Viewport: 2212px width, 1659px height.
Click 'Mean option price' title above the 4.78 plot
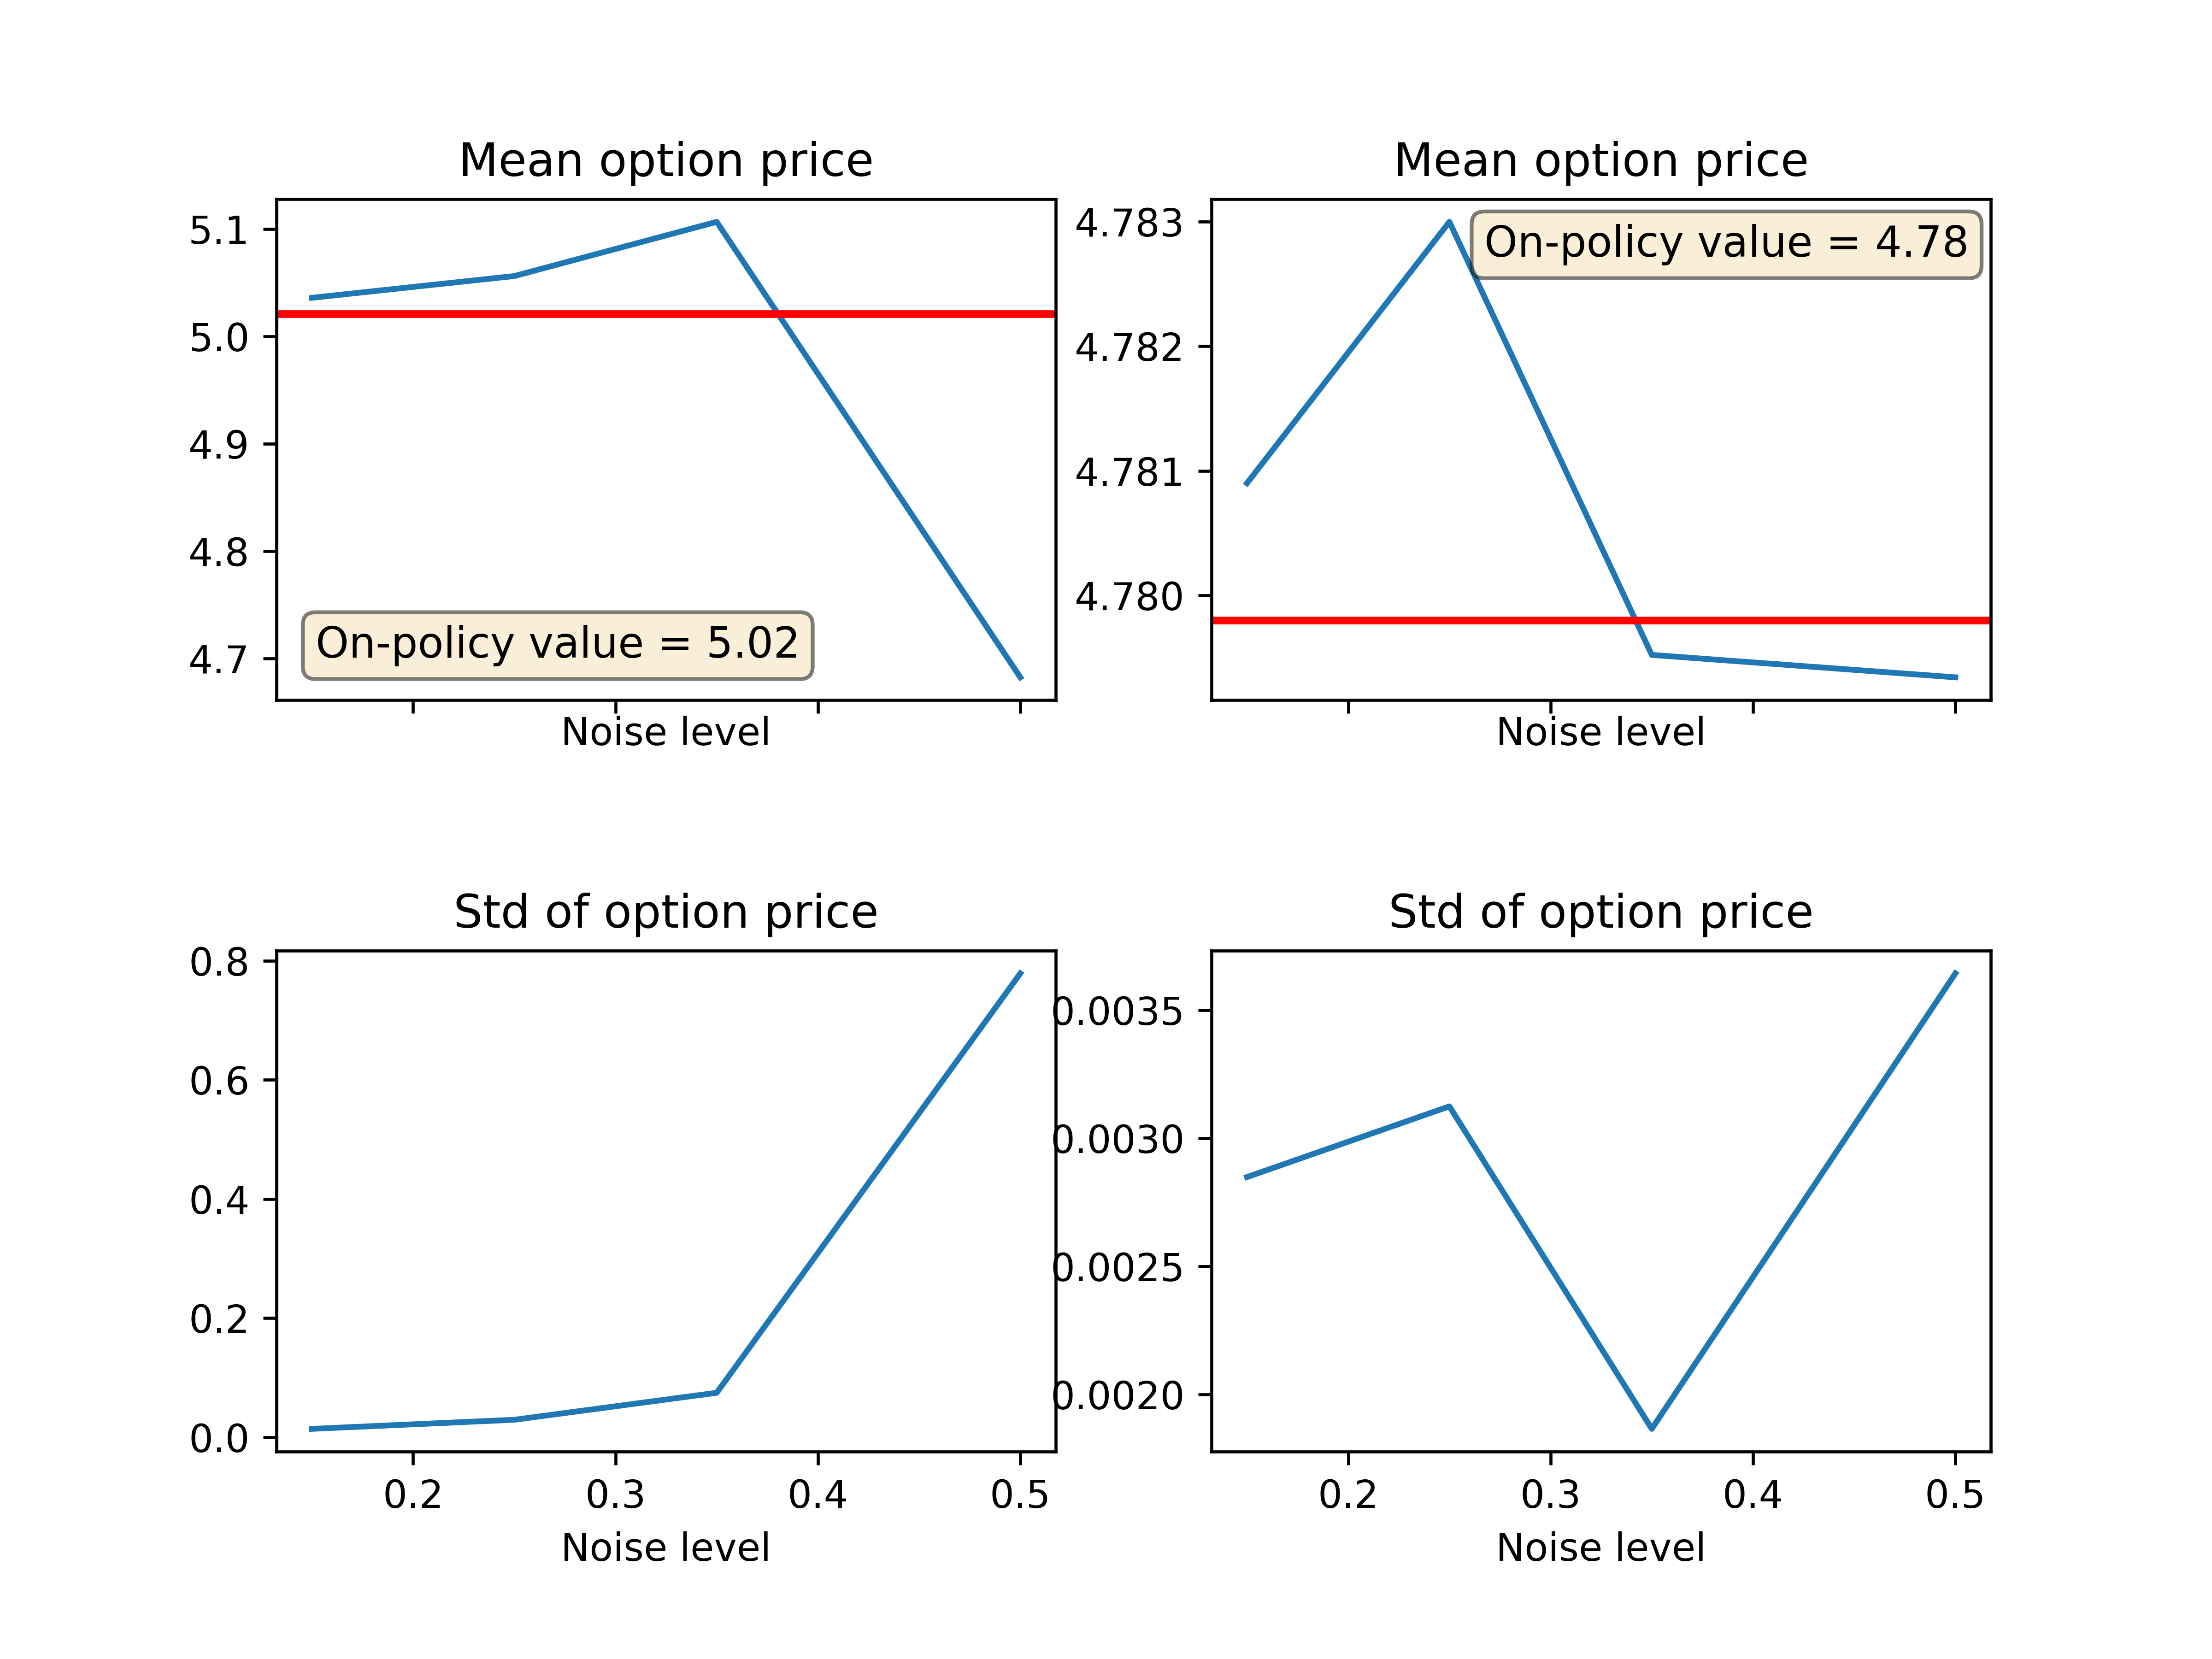1600,160
